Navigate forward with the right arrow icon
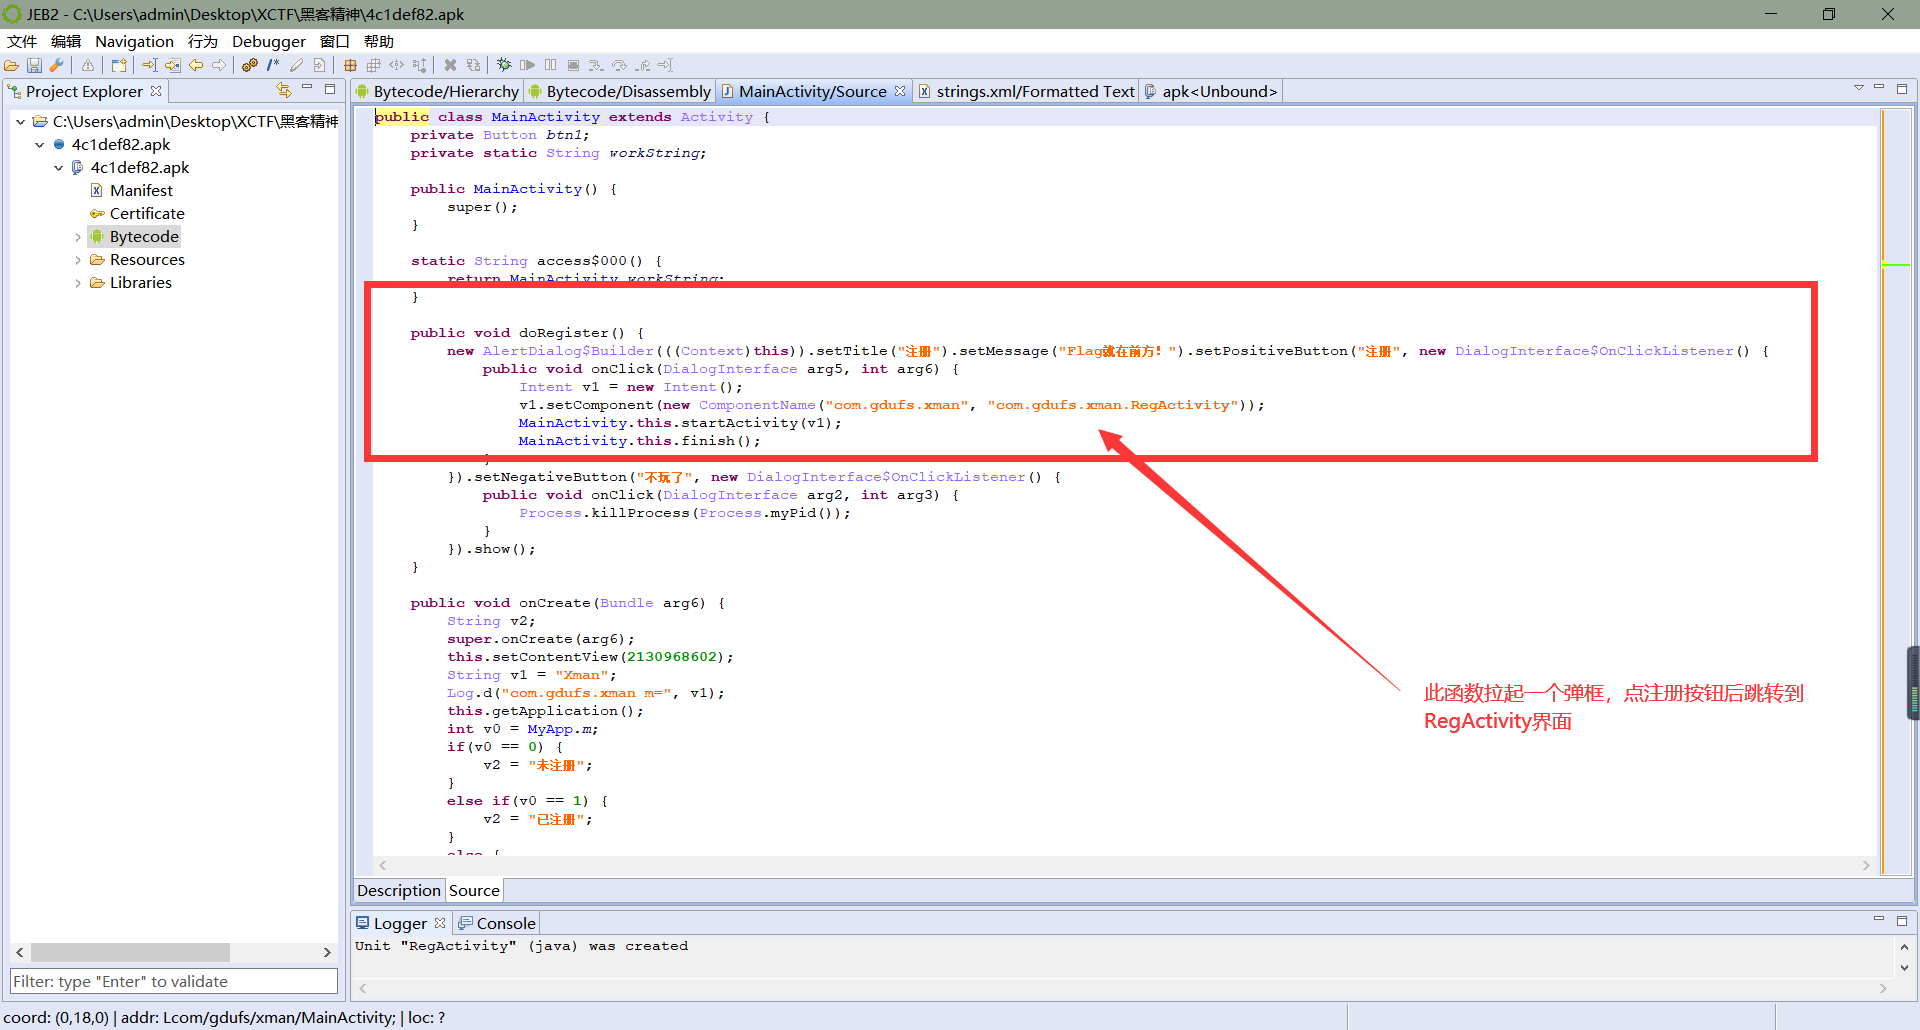 tap(219, 65)
